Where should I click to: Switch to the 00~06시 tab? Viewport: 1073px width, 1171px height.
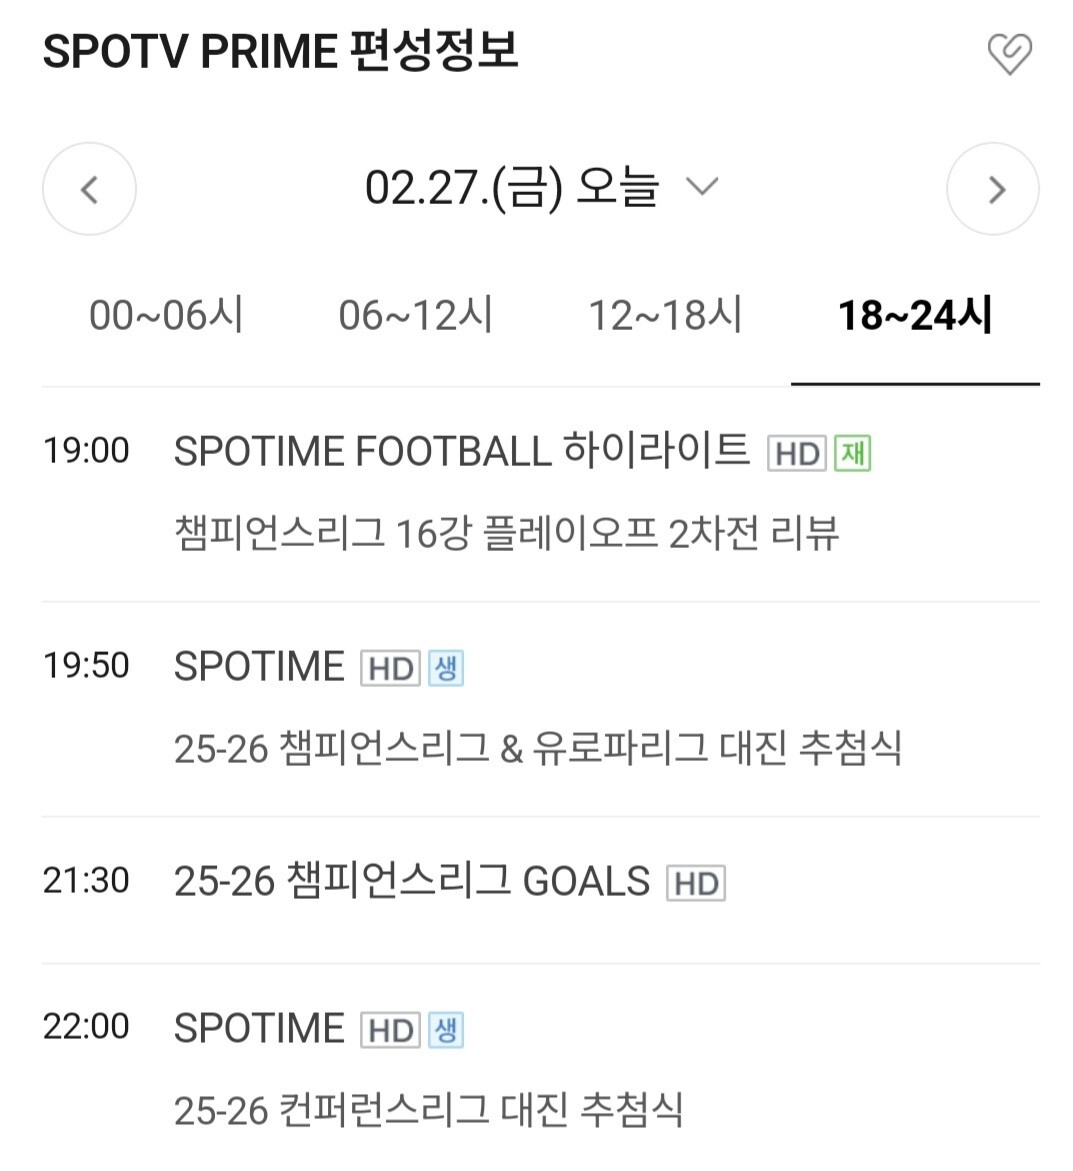click(167, 314)
